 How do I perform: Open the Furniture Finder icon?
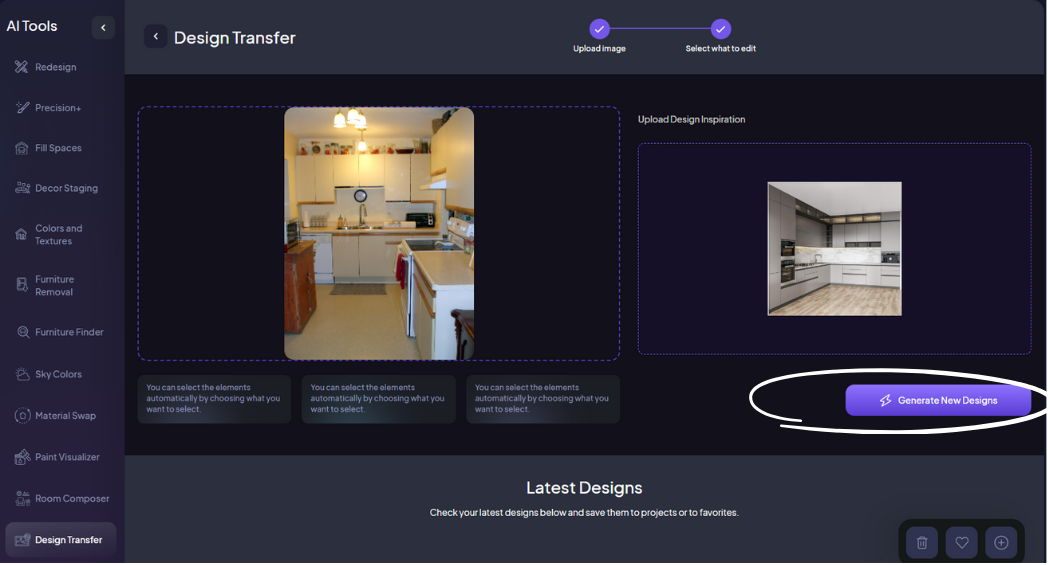[21, 332]
